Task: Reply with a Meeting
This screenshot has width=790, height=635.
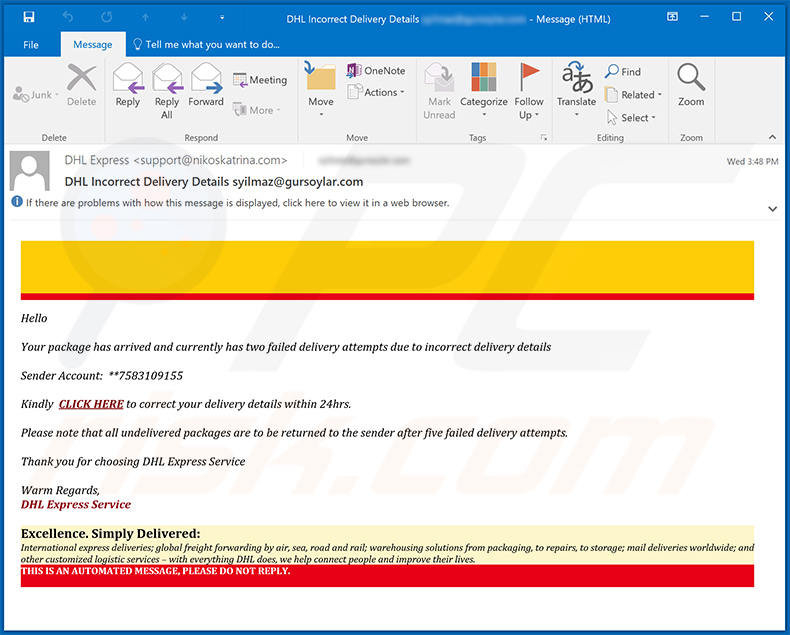Action: (260, 80)
